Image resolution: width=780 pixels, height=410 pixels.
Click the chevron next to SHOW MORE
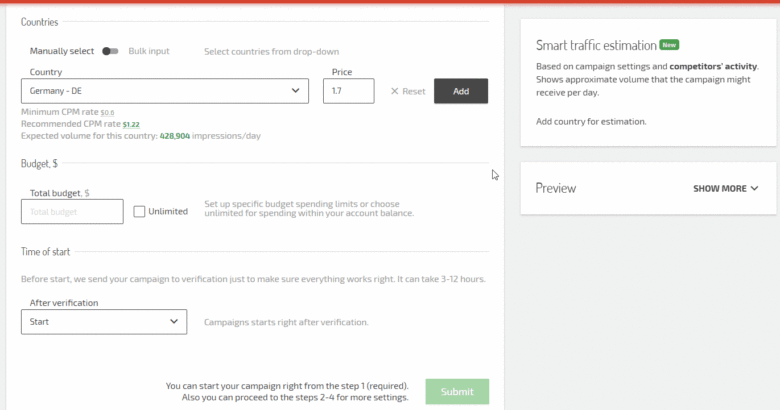[754, 188]
